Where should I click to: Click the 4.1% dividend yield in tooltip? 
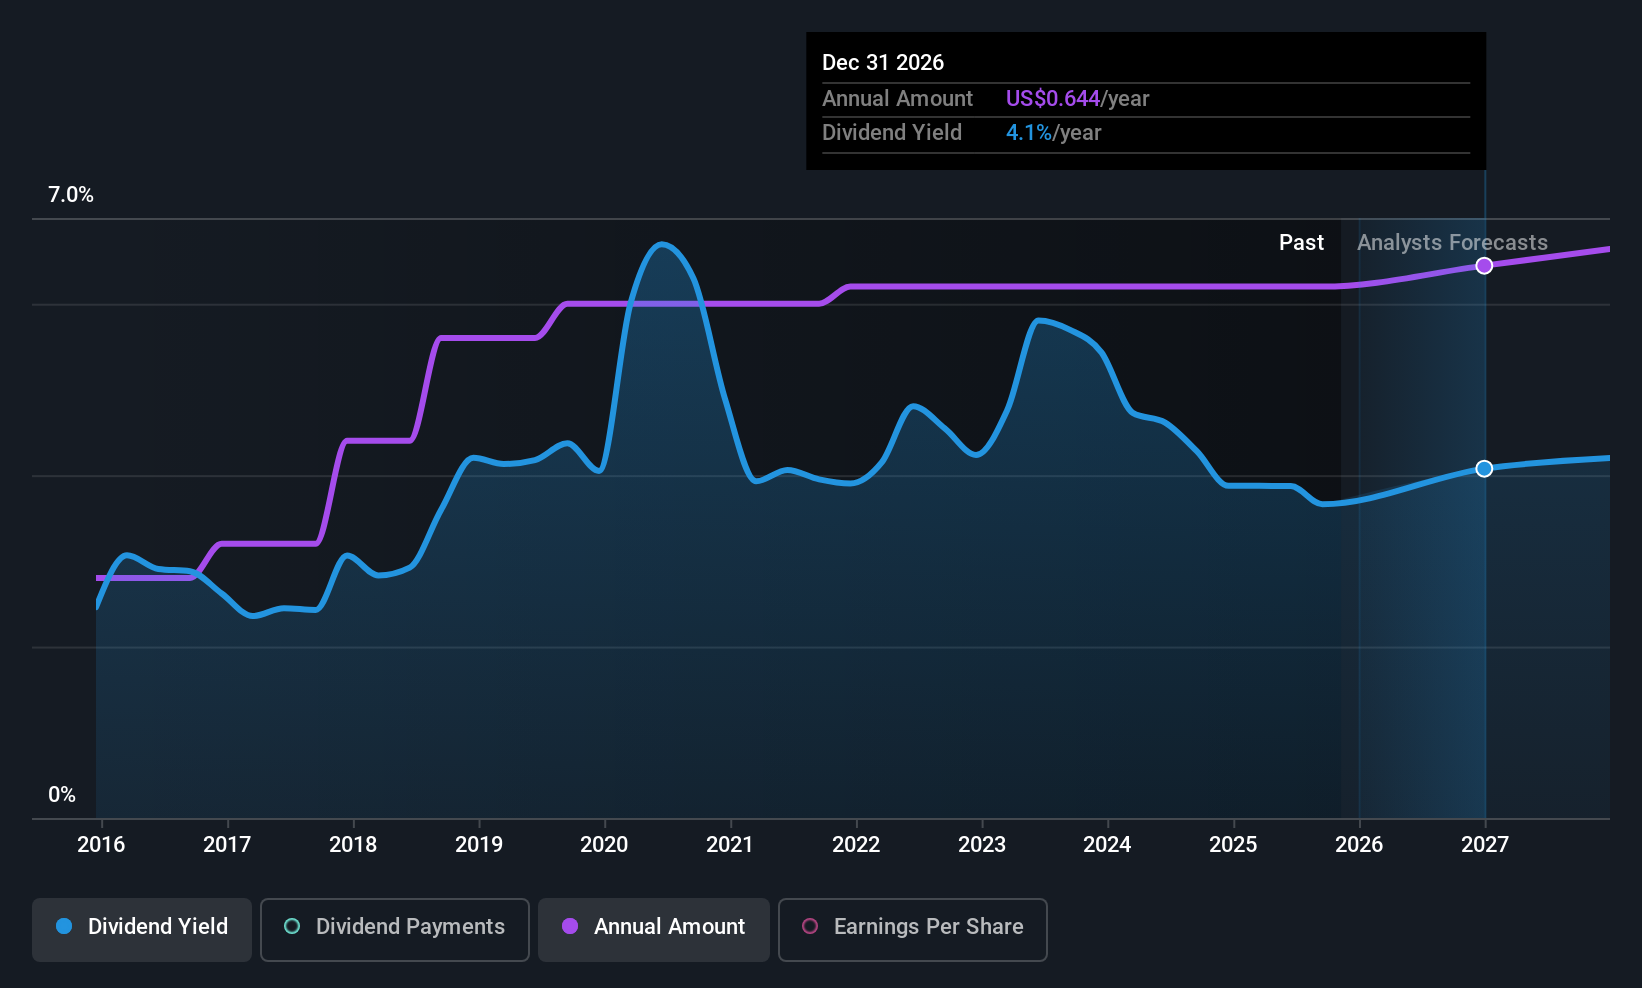pos(1028,133)
